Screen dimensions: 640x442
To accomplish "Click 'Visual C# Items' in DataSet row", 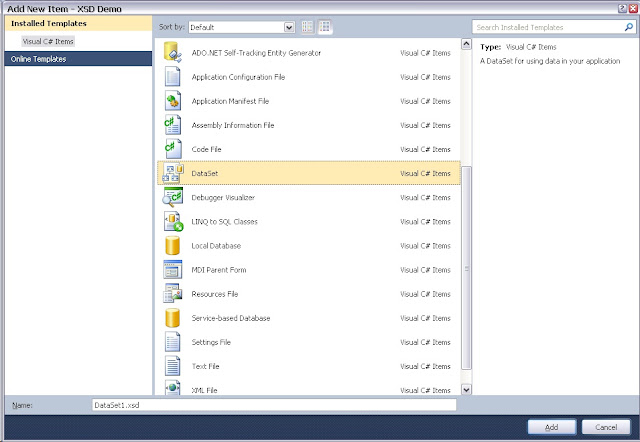I will 425,173.
